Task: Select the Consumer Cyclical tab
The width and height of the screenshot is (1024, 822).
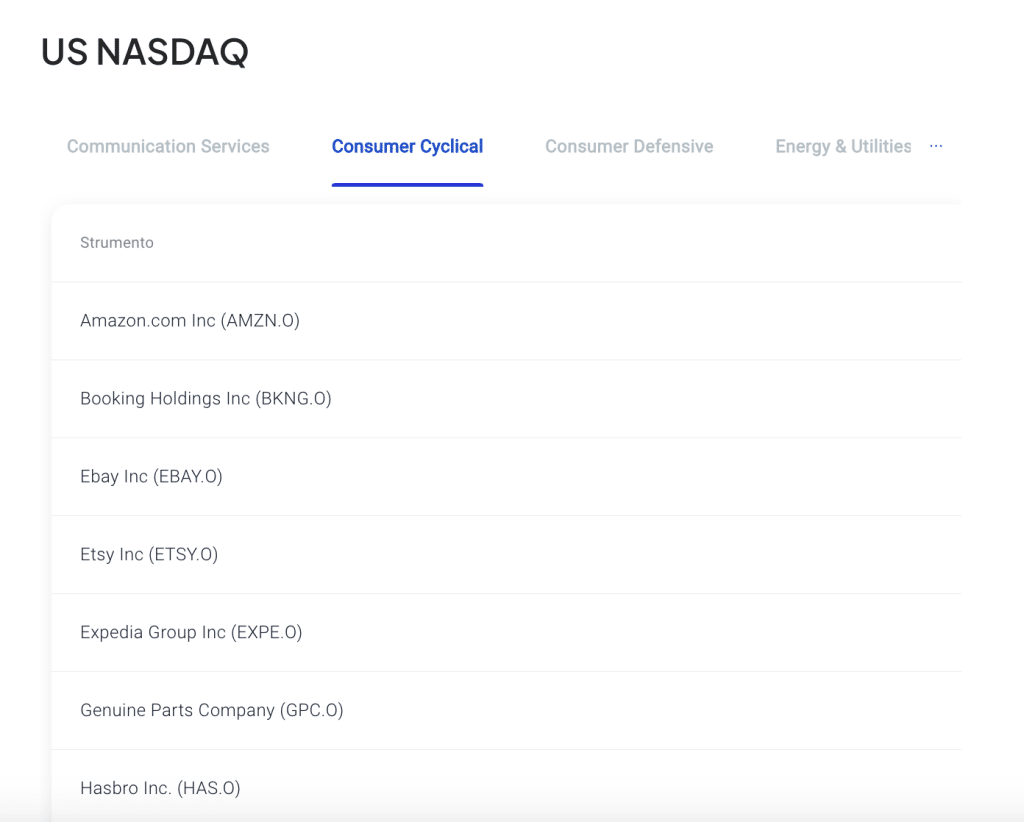Action: click(407, 146)
